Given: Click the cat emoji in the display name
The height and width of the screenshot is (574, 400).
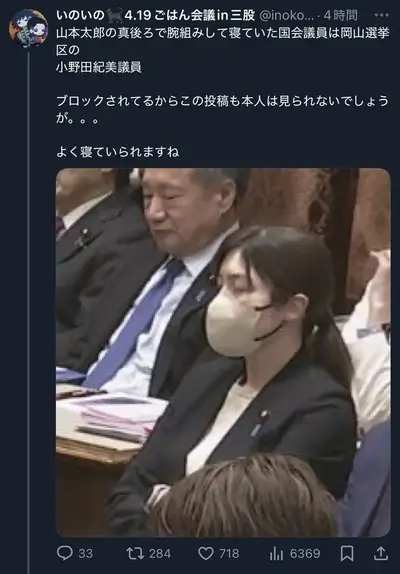Looking at the screenshot, I should (x=115, y=15).
